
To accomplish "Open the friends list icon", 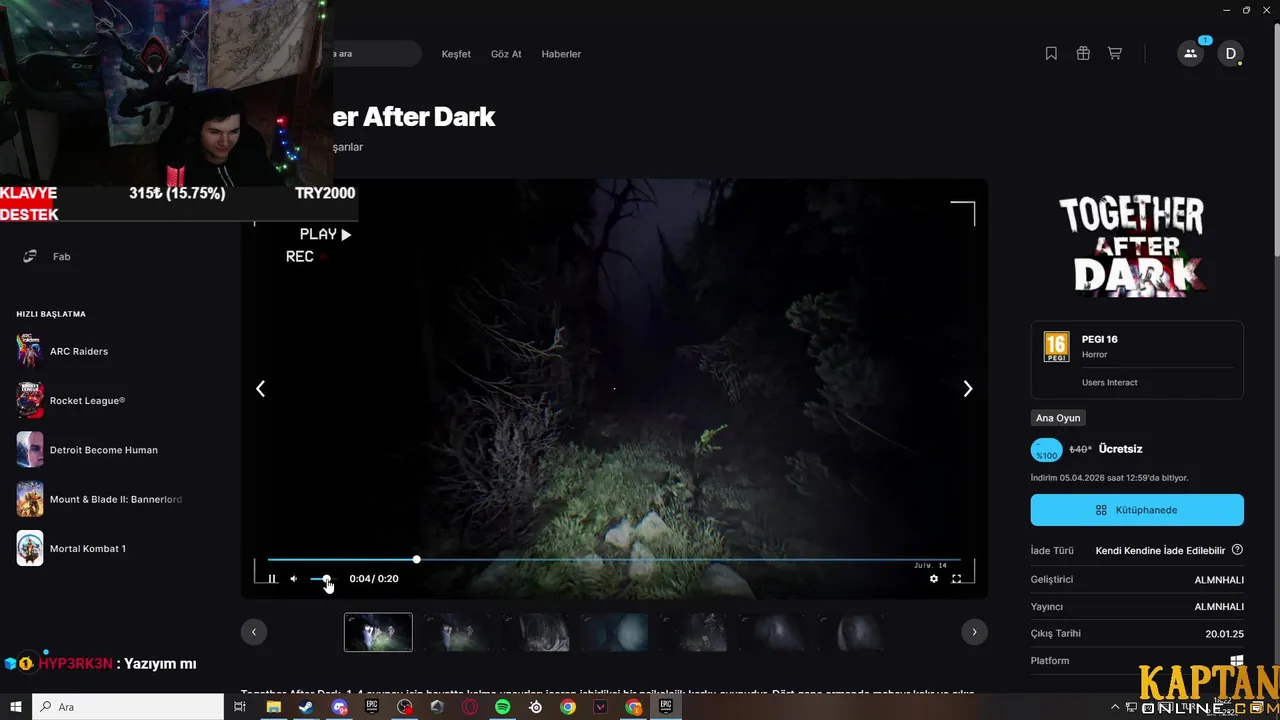I will coord(1190,54).
